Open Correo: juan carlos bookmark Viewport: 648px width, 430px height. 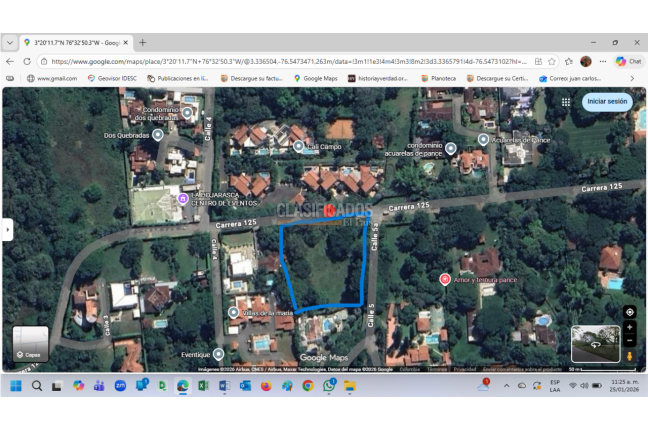click(x=570, y=78)
